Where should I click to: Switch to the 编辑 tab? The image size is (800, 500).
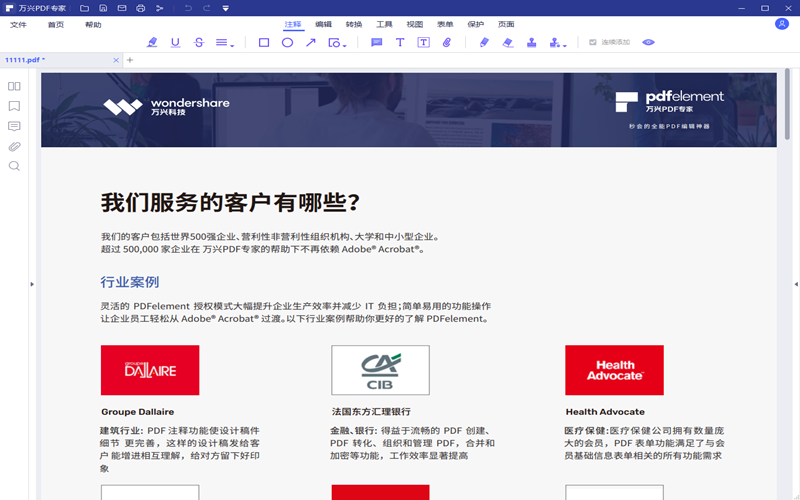(324, 24)
